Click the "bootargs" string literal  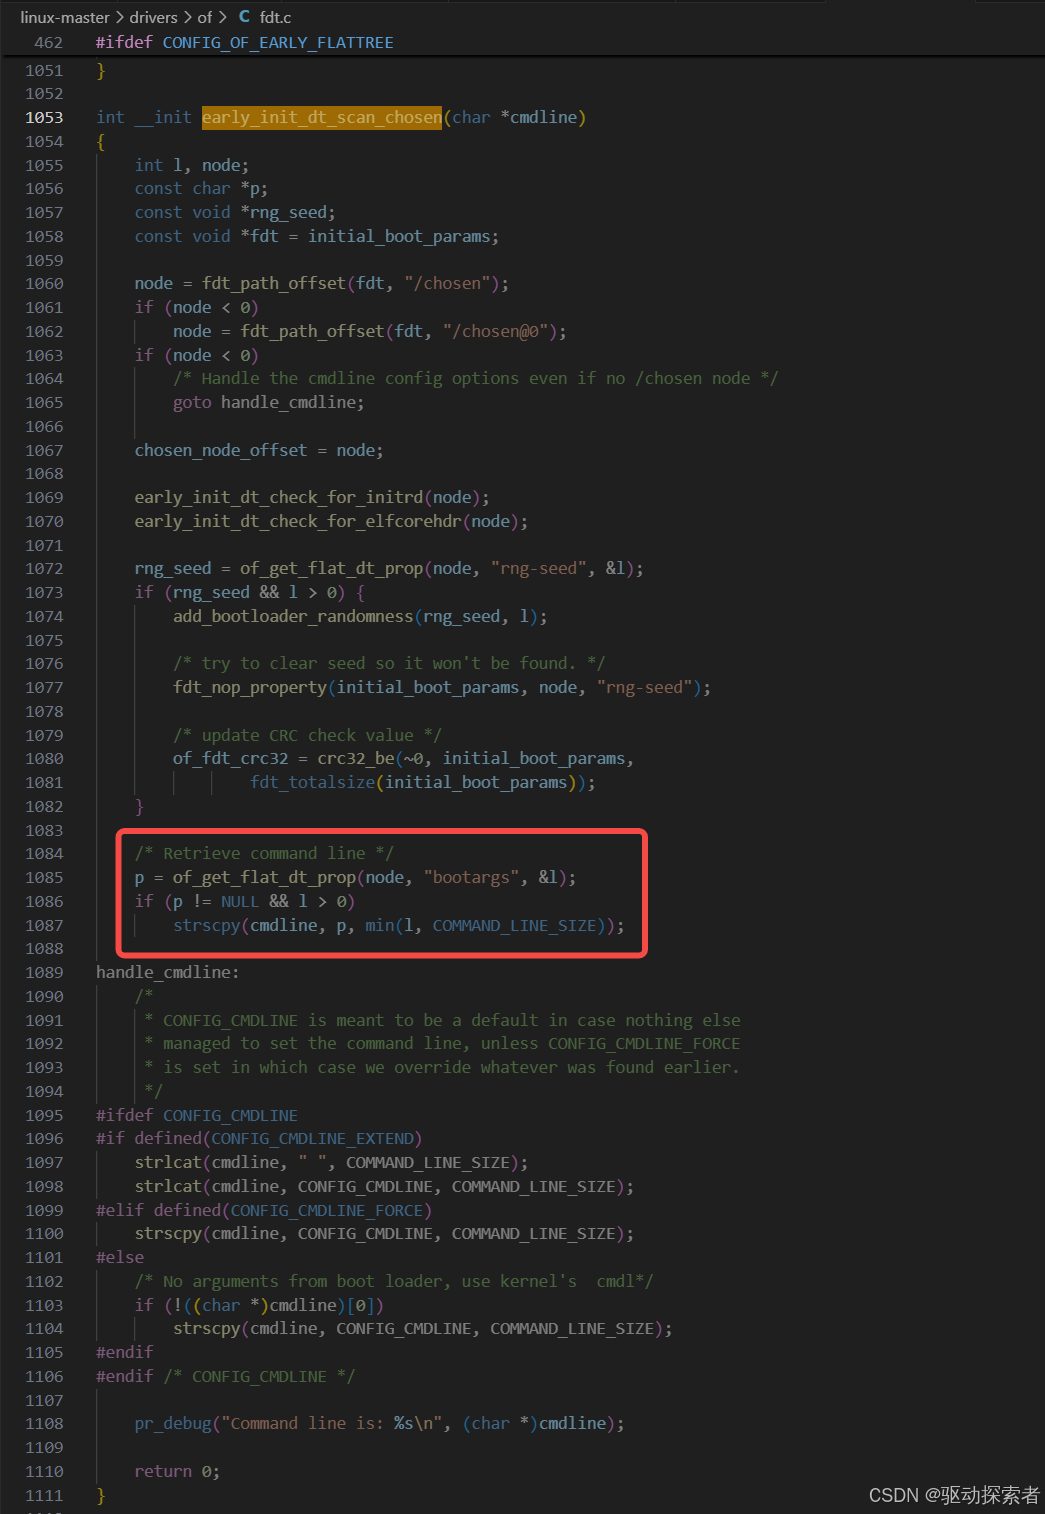[x=471, y=878]
